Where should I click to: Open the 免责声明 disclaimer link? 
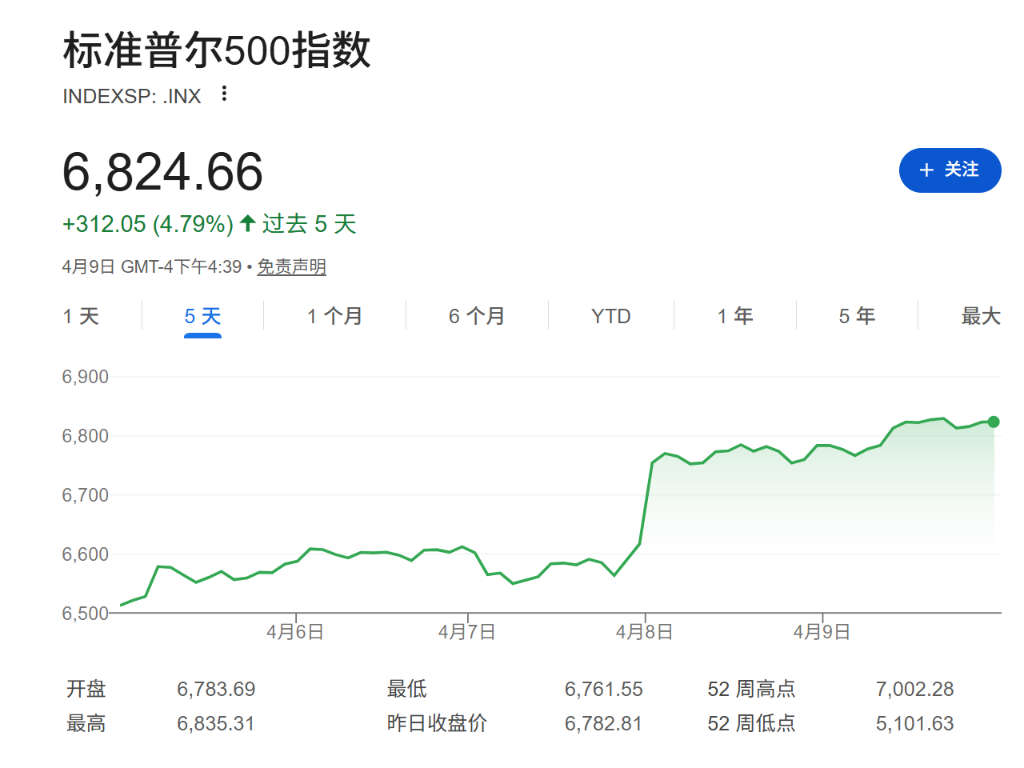(290, 267)
